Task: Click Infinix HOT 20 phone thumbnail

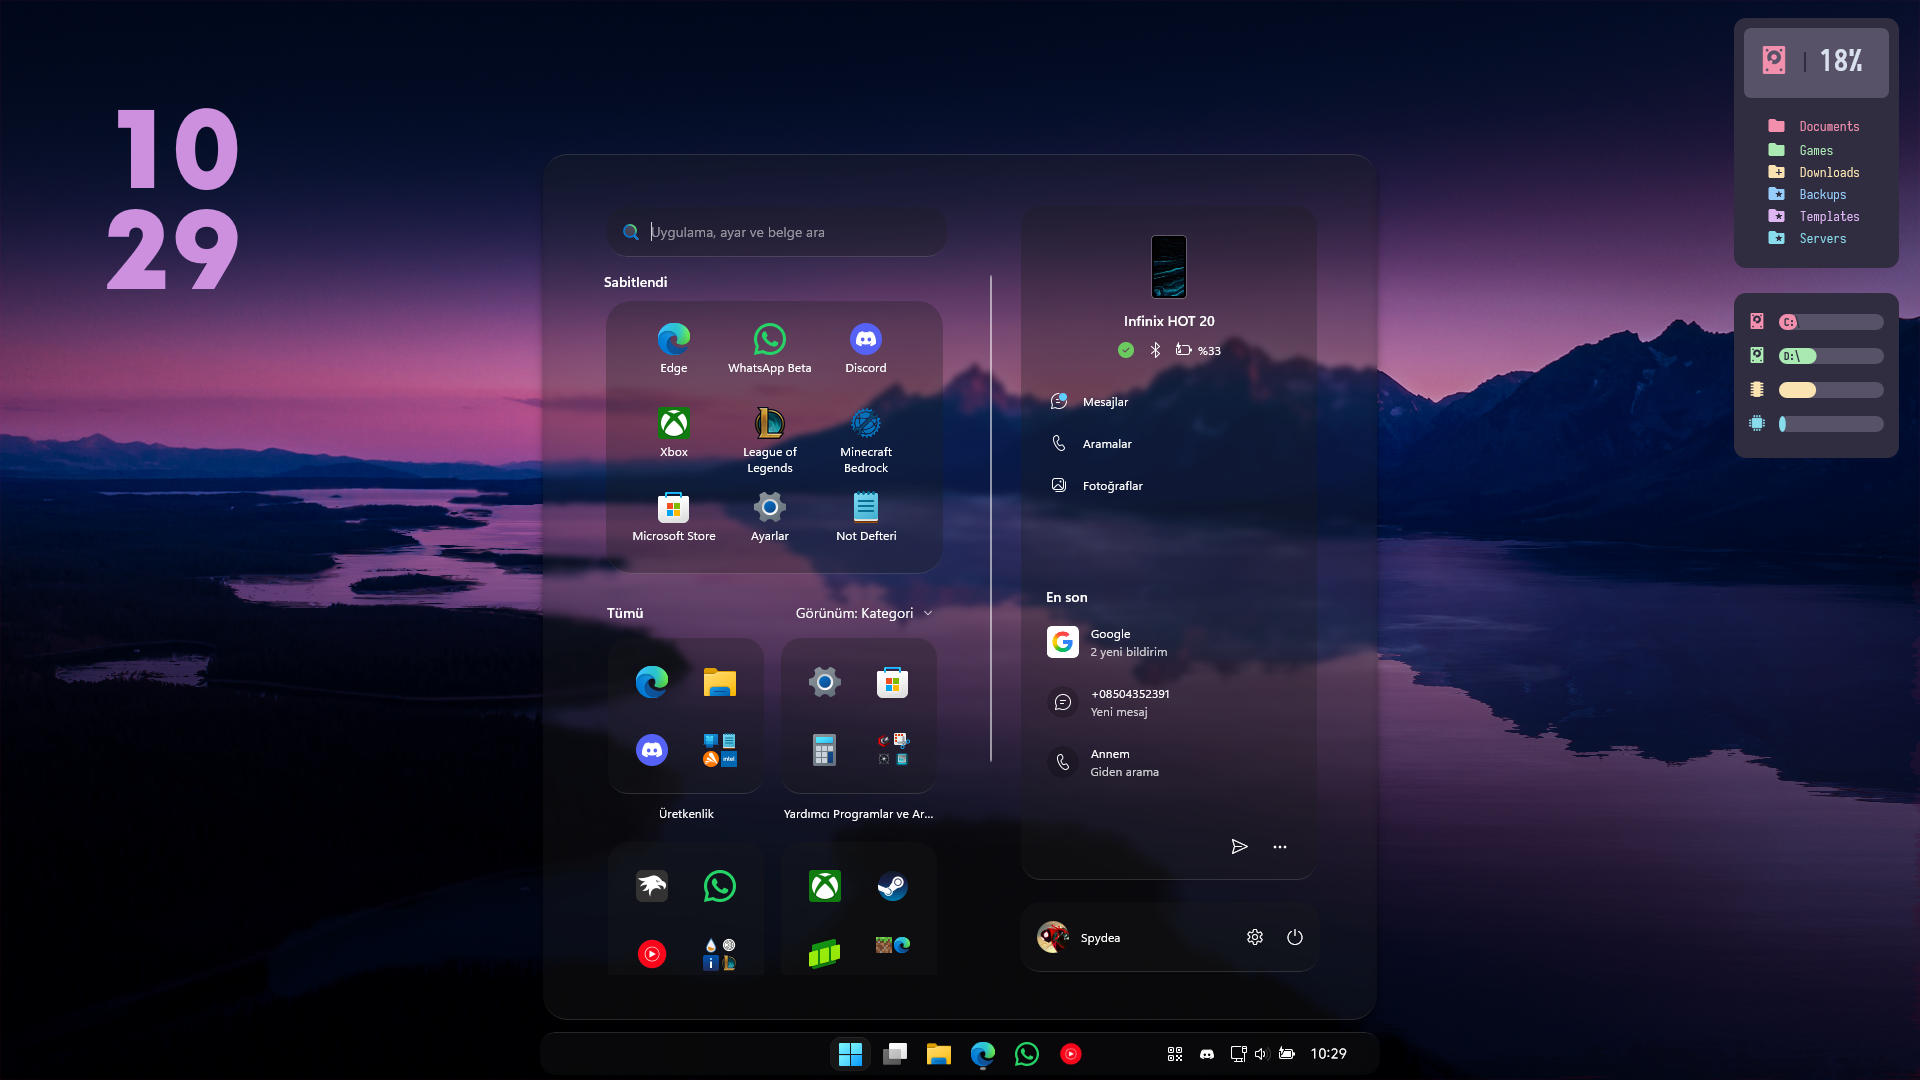Action: (1168, 267)
